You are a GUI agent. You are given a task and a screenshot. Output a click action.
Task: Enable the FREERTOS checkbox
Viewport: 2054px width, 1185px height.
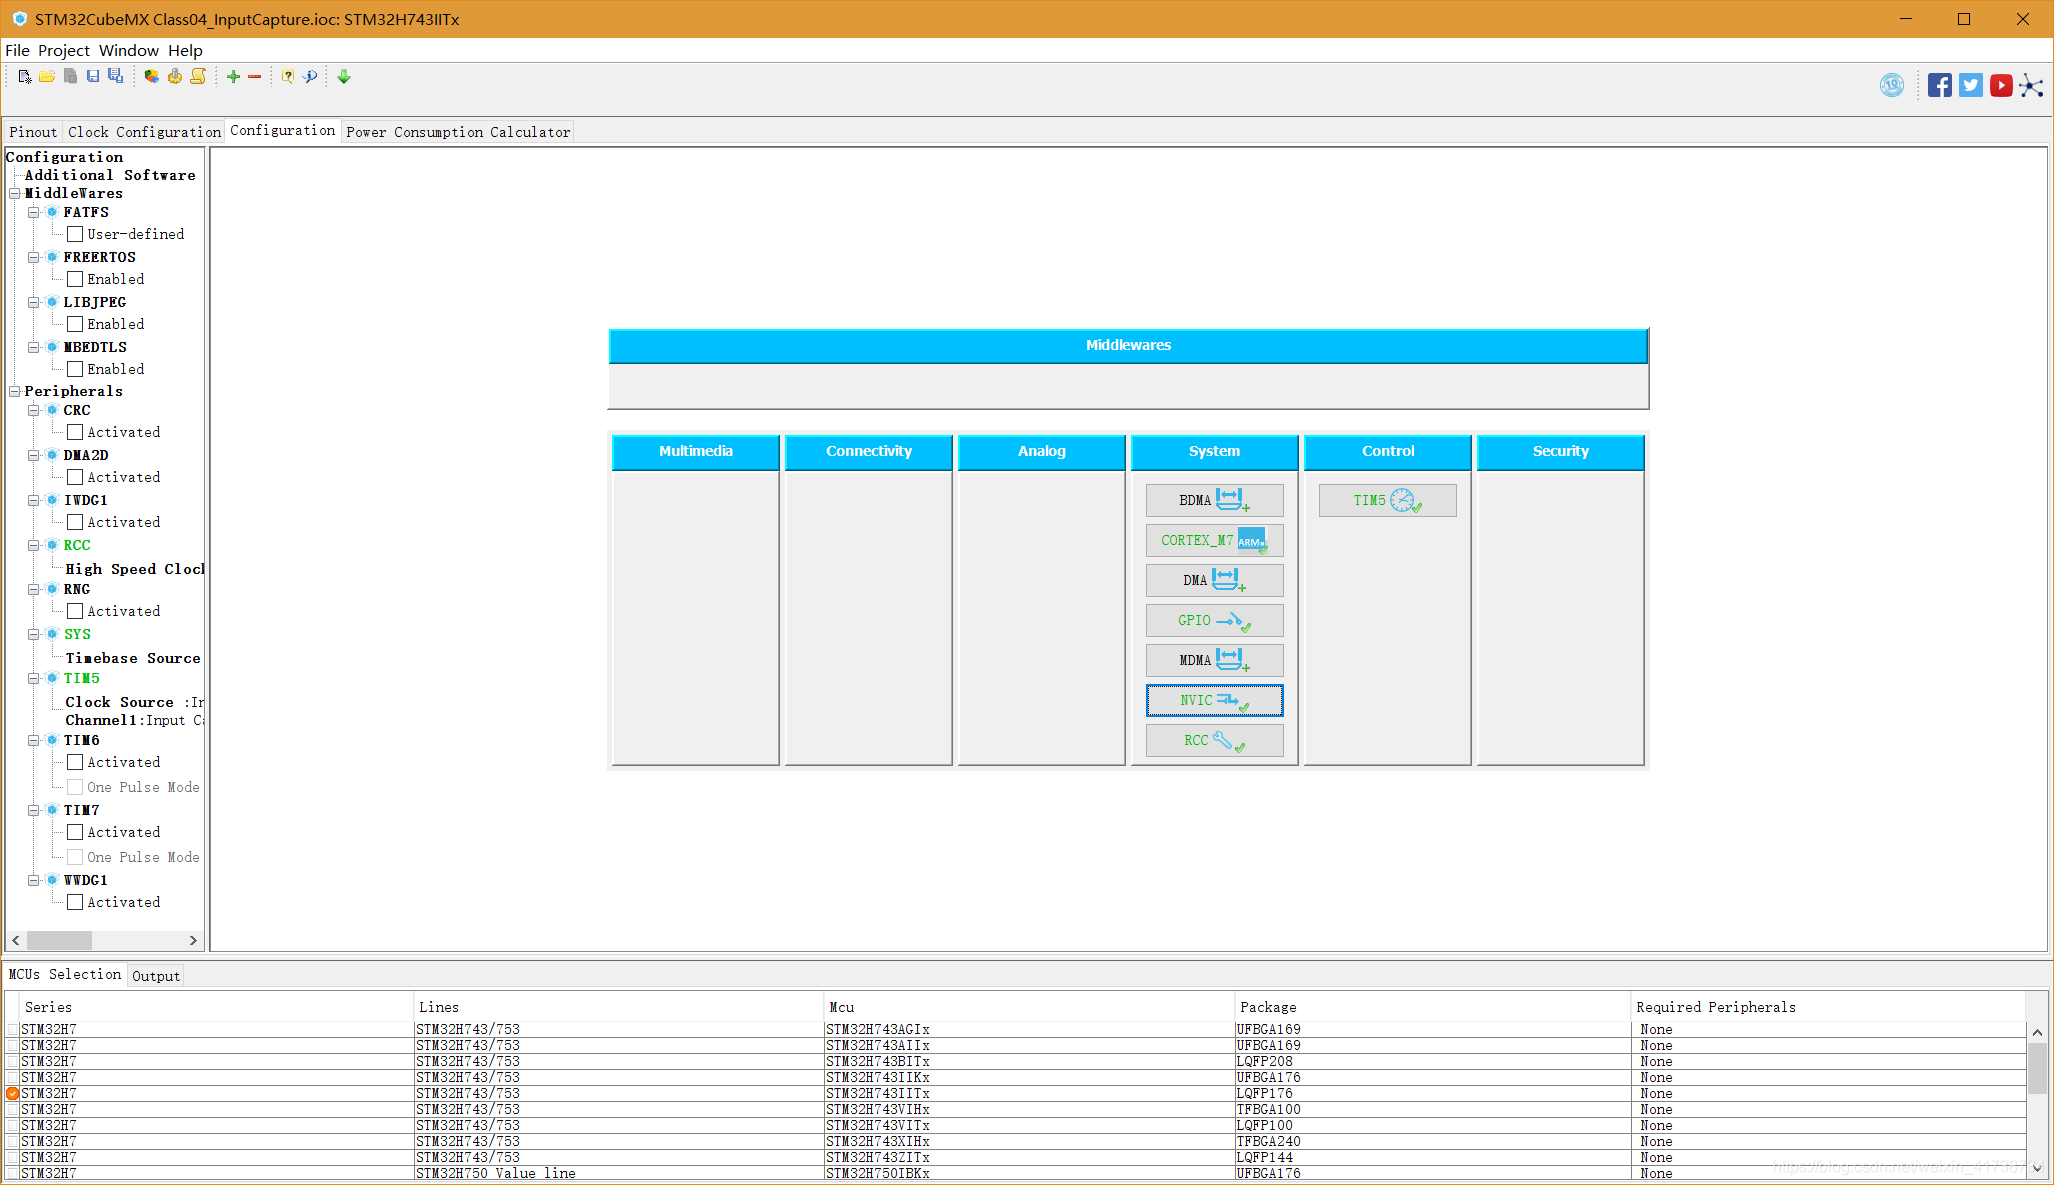75,279
